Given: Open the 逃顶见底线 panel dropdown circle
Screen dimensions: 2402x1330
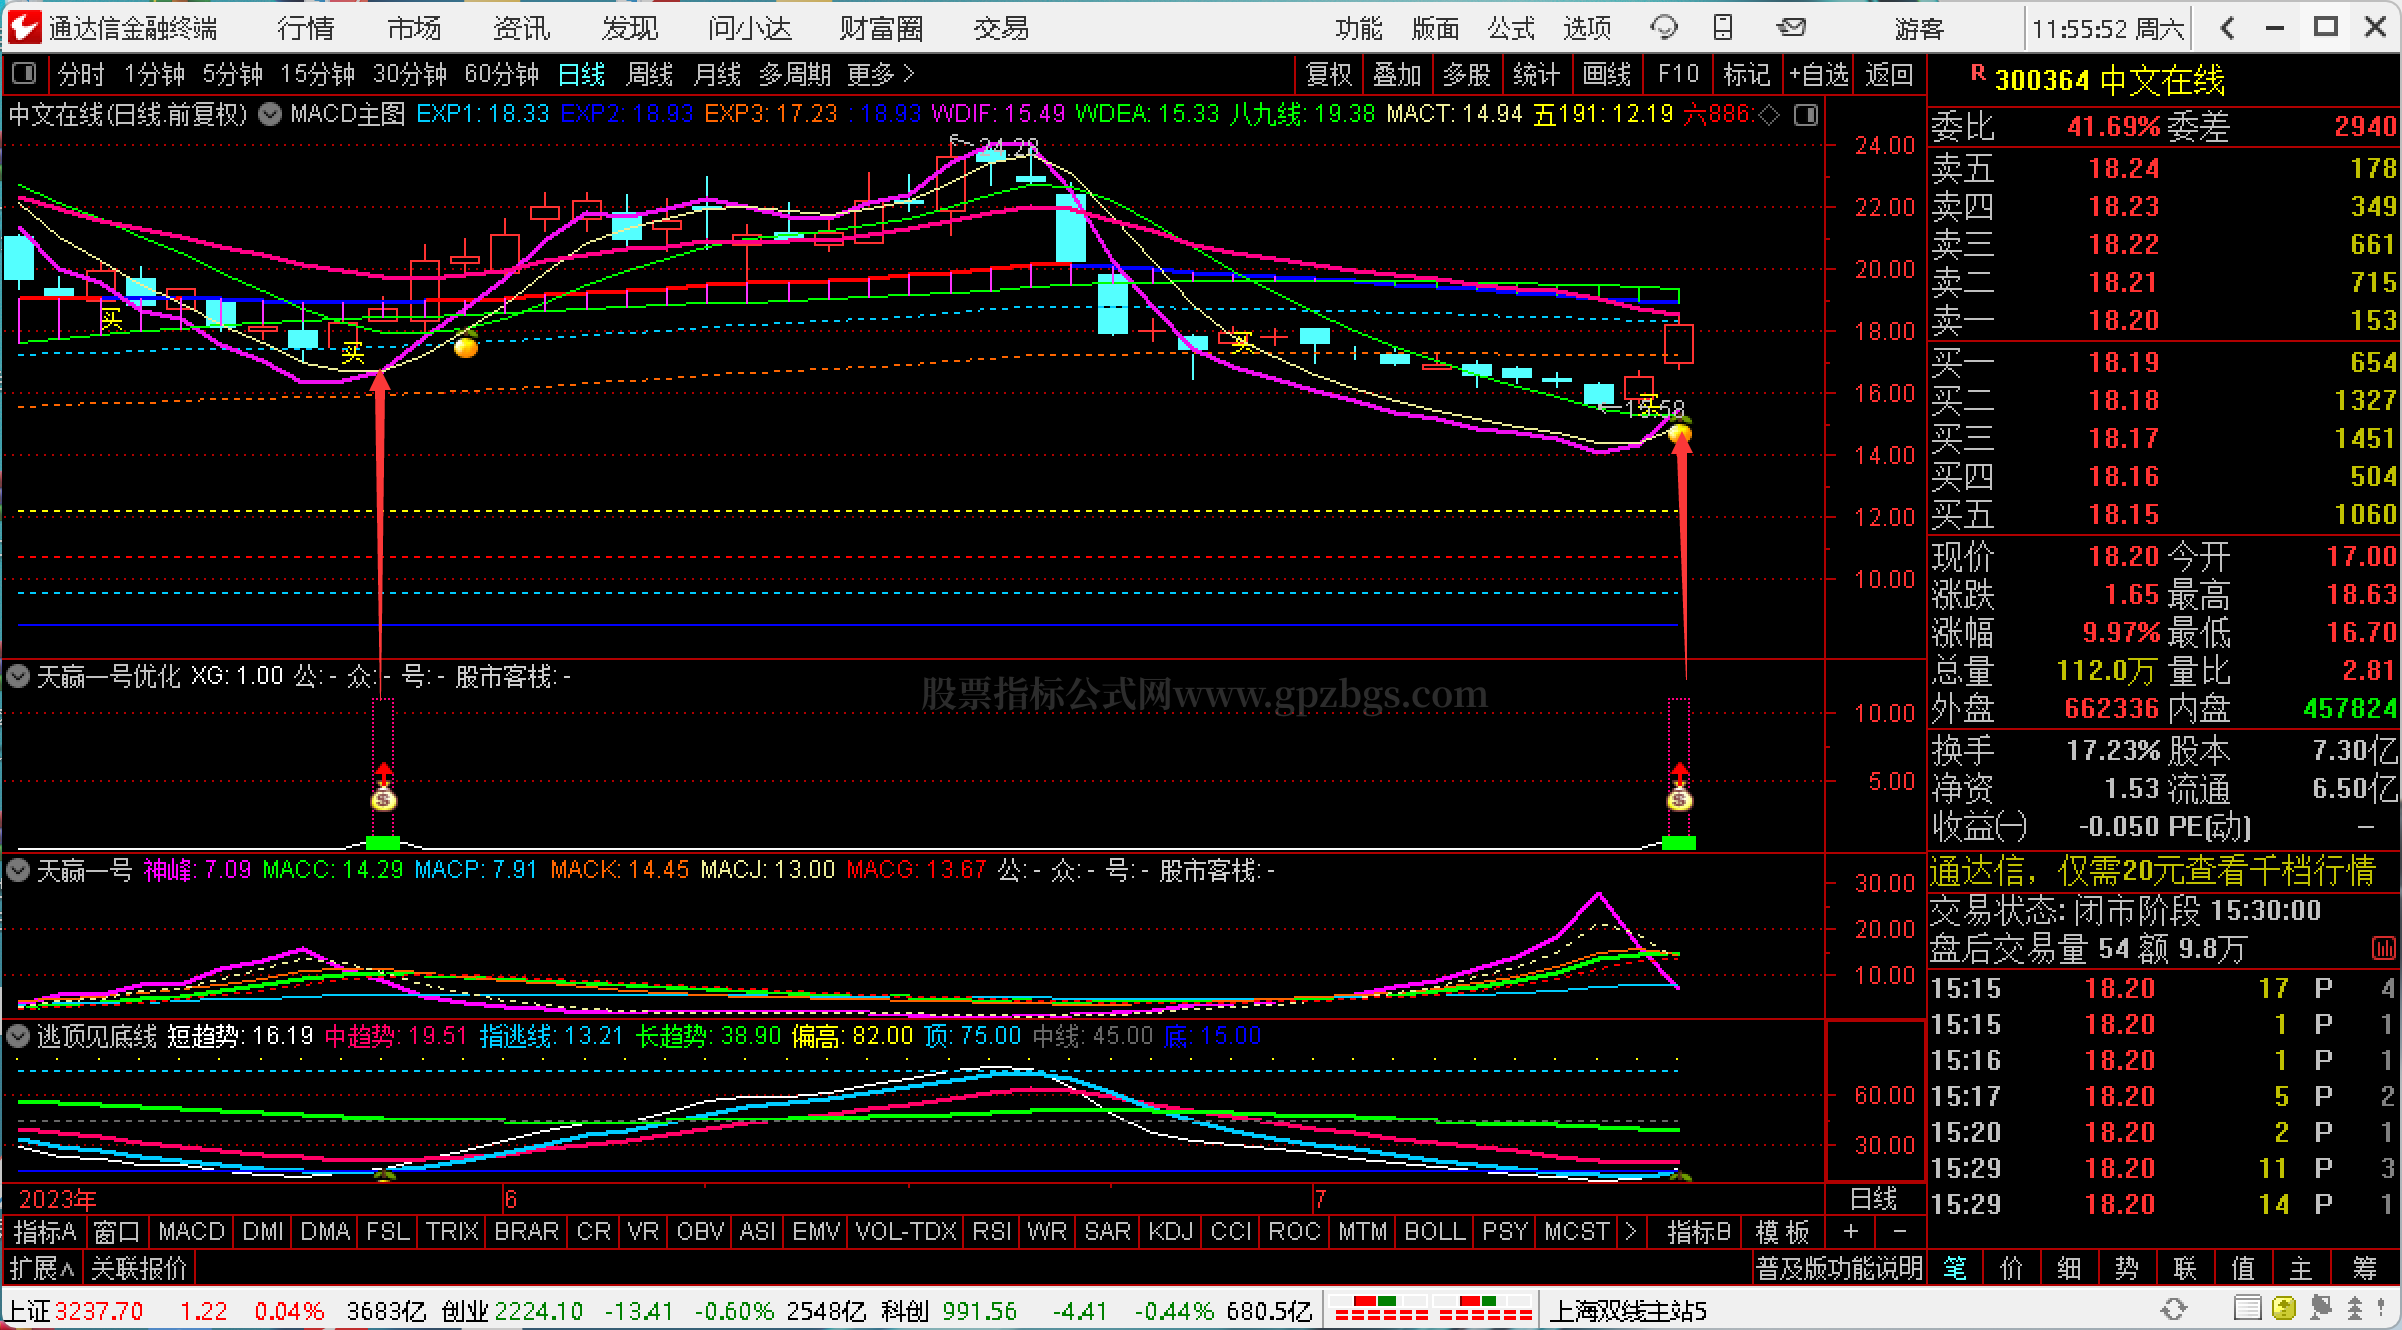Looking at the screenshot, I should (x=17, y=1036).
